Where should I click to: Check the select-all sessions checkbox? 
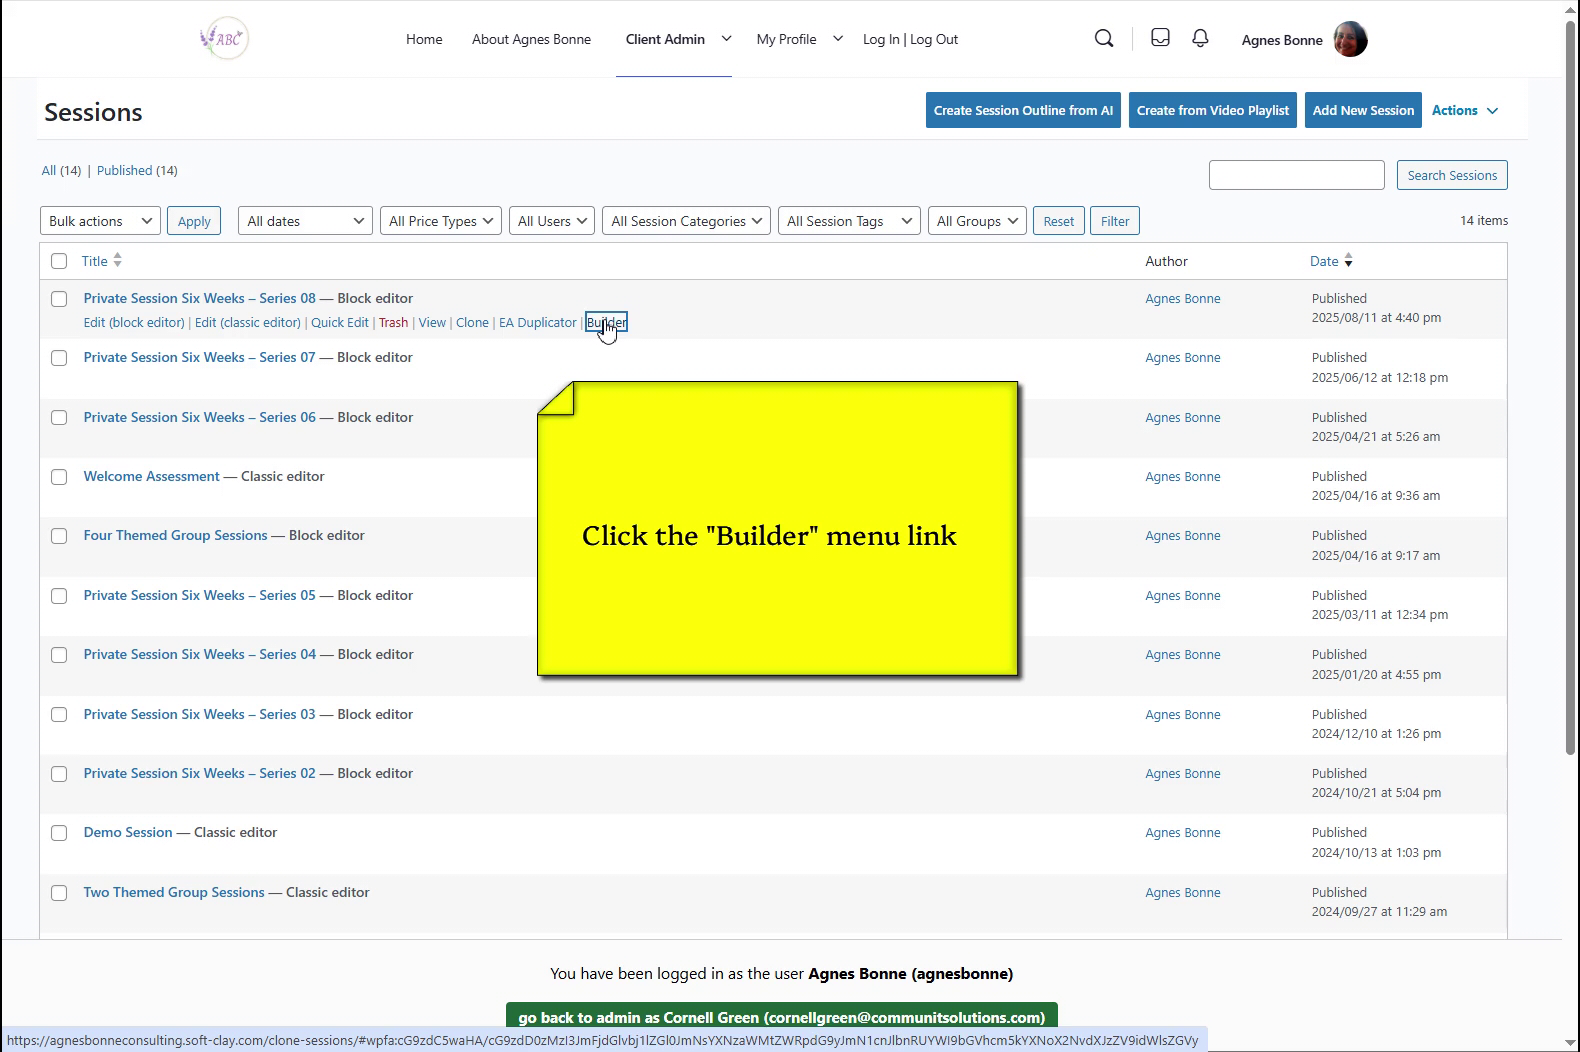pos(59,261)
